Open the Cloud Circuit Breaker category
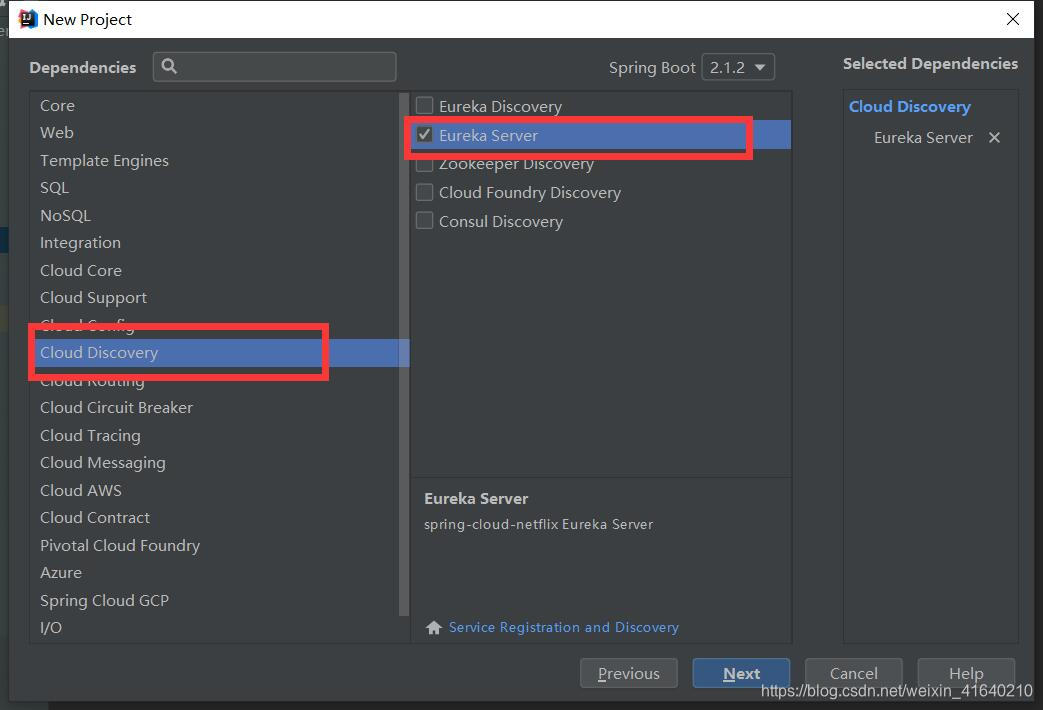 pyautogui.click(x=214, y=407)
